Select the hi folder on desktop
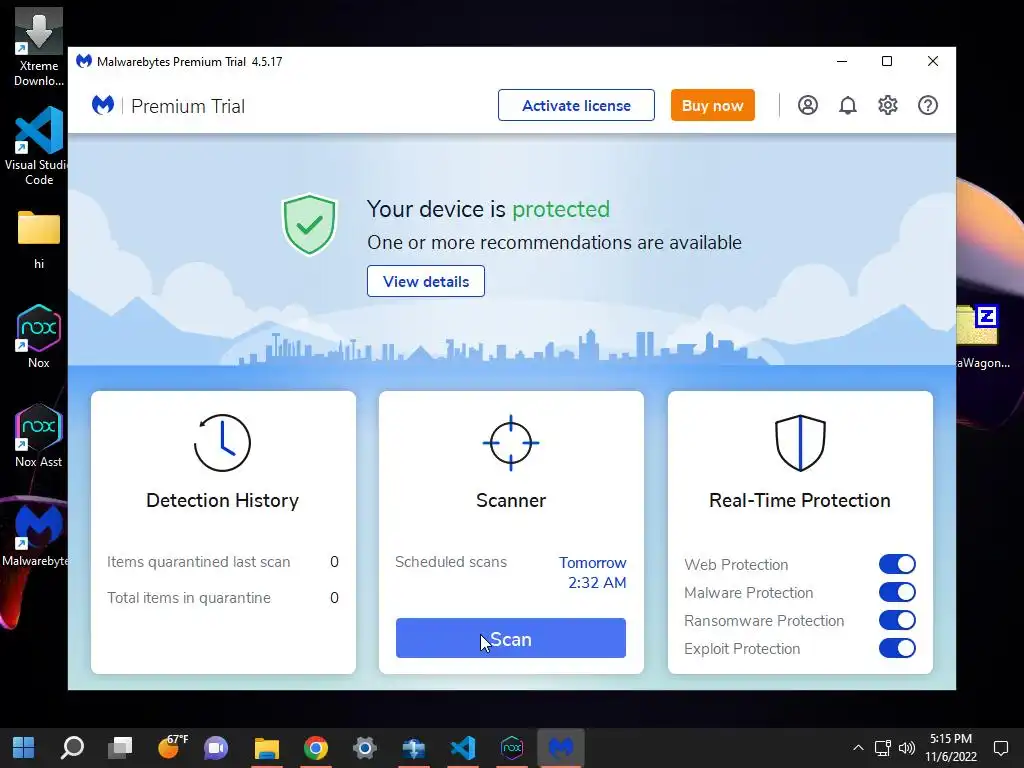Screen dimensions: 1024x768 tap(39, 239)
